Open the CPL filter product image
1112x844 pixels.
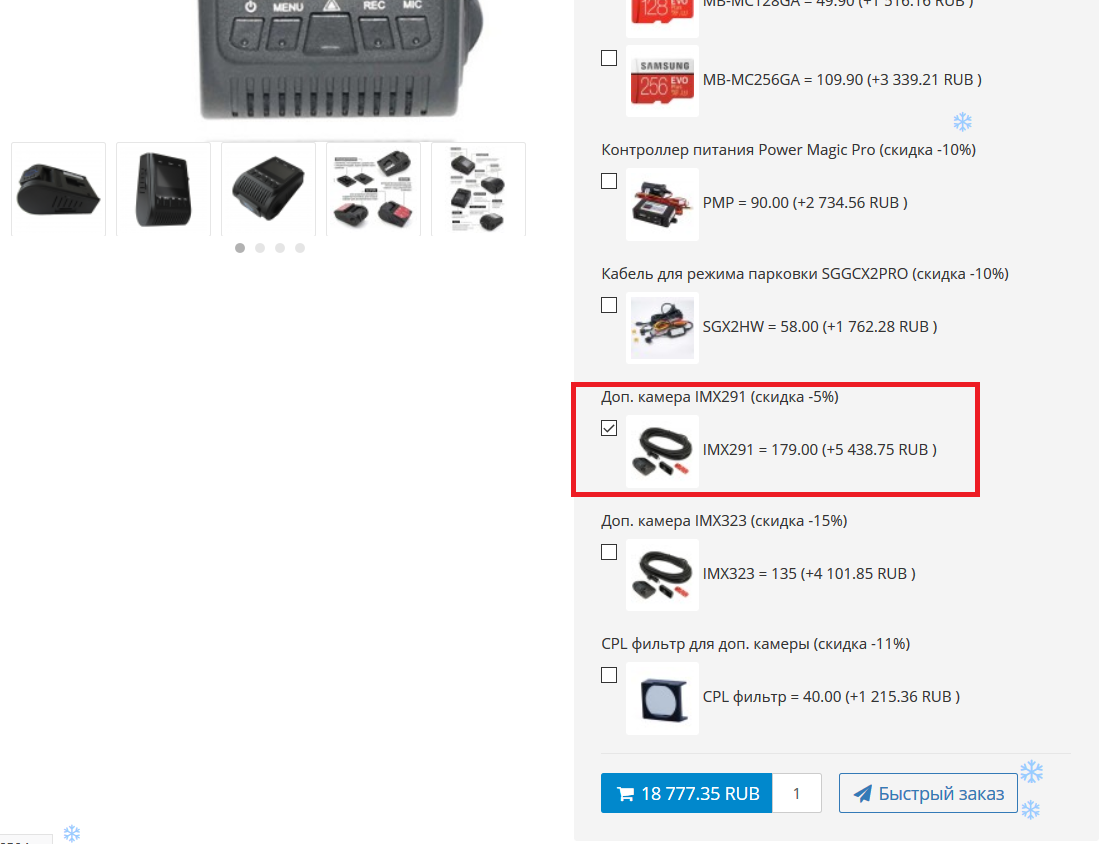coord(662,699)
